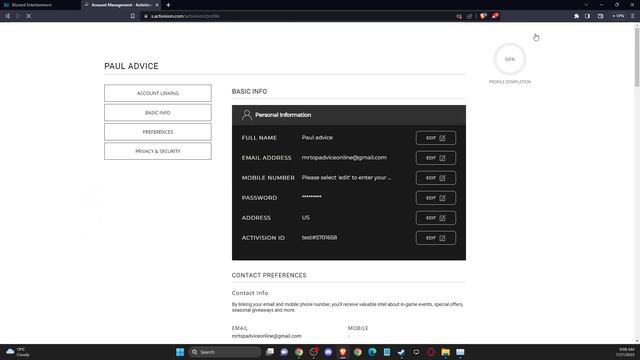Open Steam from the taskbar
Viewport: 640px width, 360px height.
click(402, 352)
